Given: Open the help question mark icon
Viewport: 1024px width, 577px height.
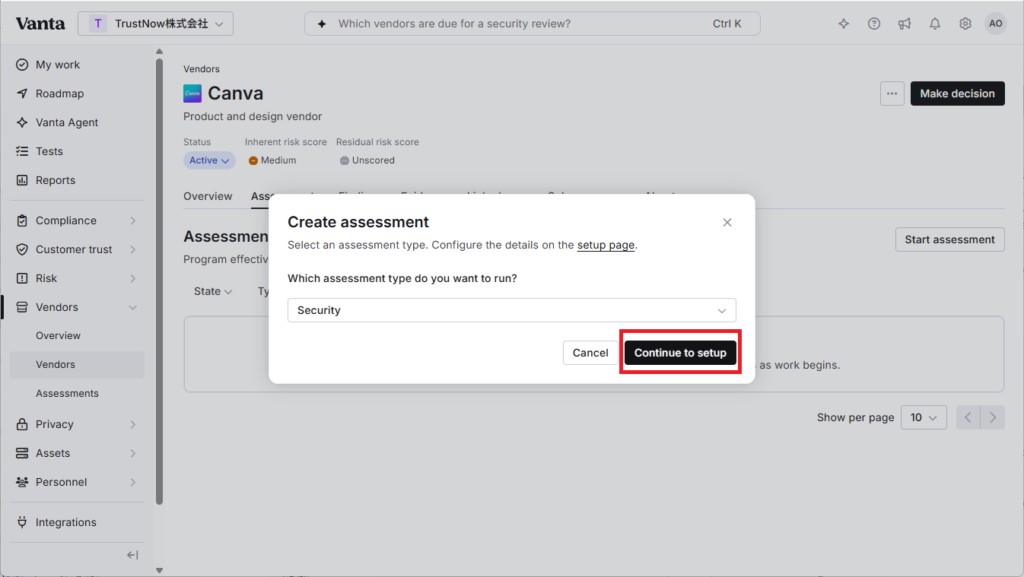Looking at the screenshot, I should pyautogui.click(x=874, y=23).
